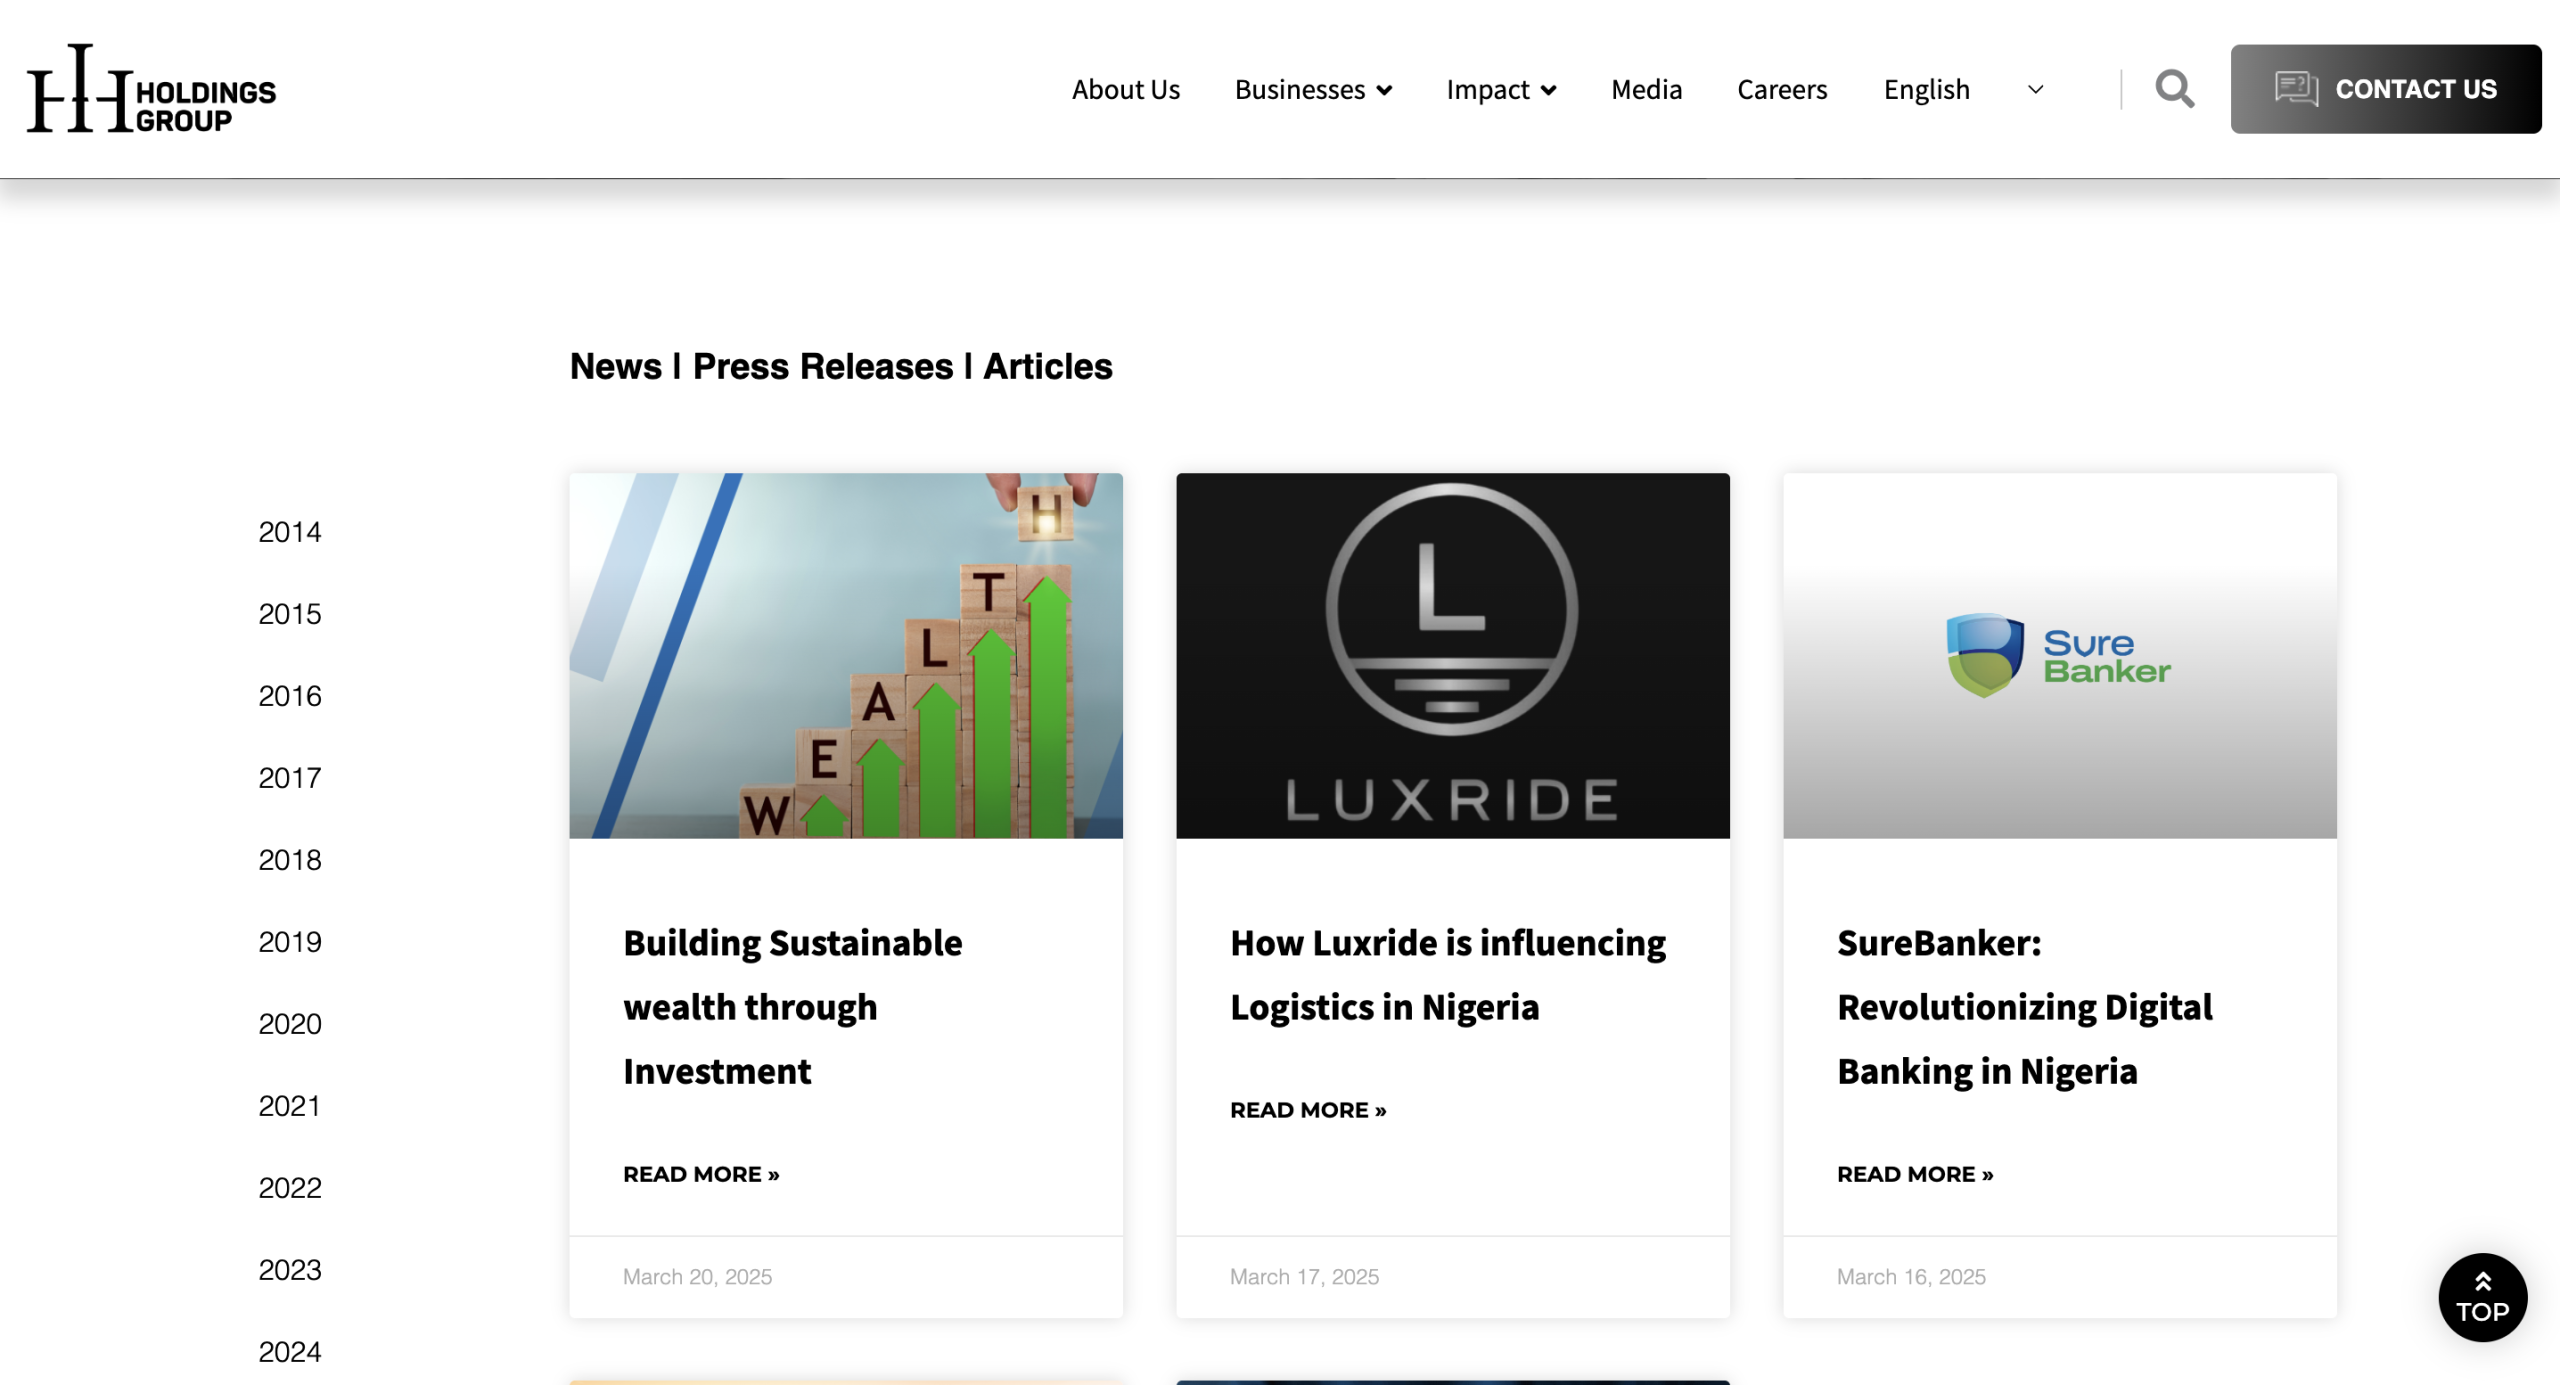
Task: Open the Luxride logo thumbnail
Action: (1453, 656)
